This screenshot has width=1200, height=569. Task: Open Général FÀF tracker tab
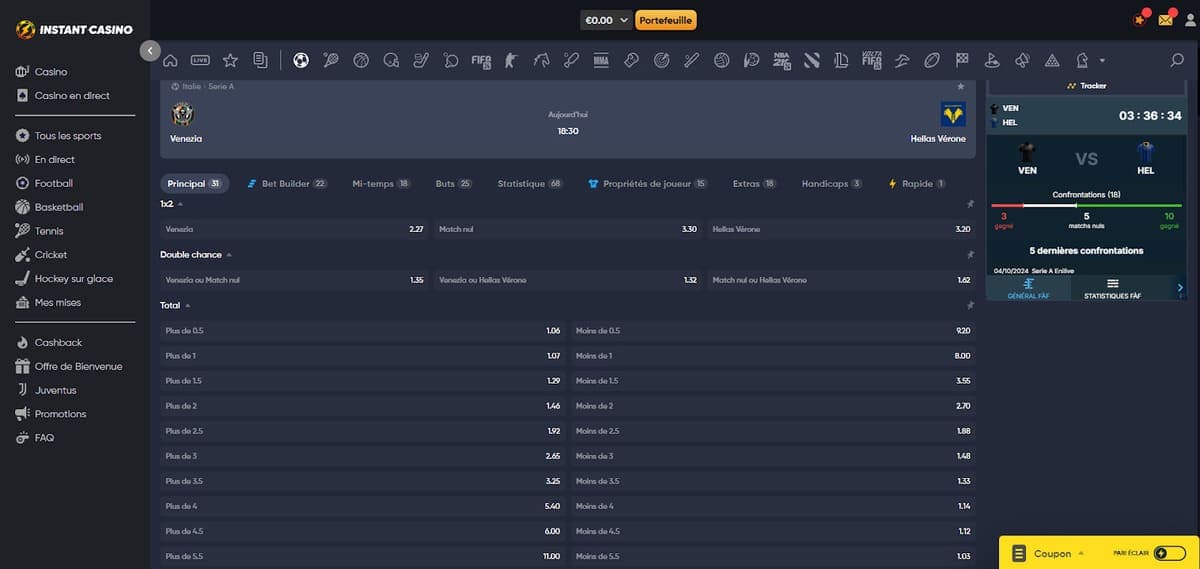[x=1029, y=288]
